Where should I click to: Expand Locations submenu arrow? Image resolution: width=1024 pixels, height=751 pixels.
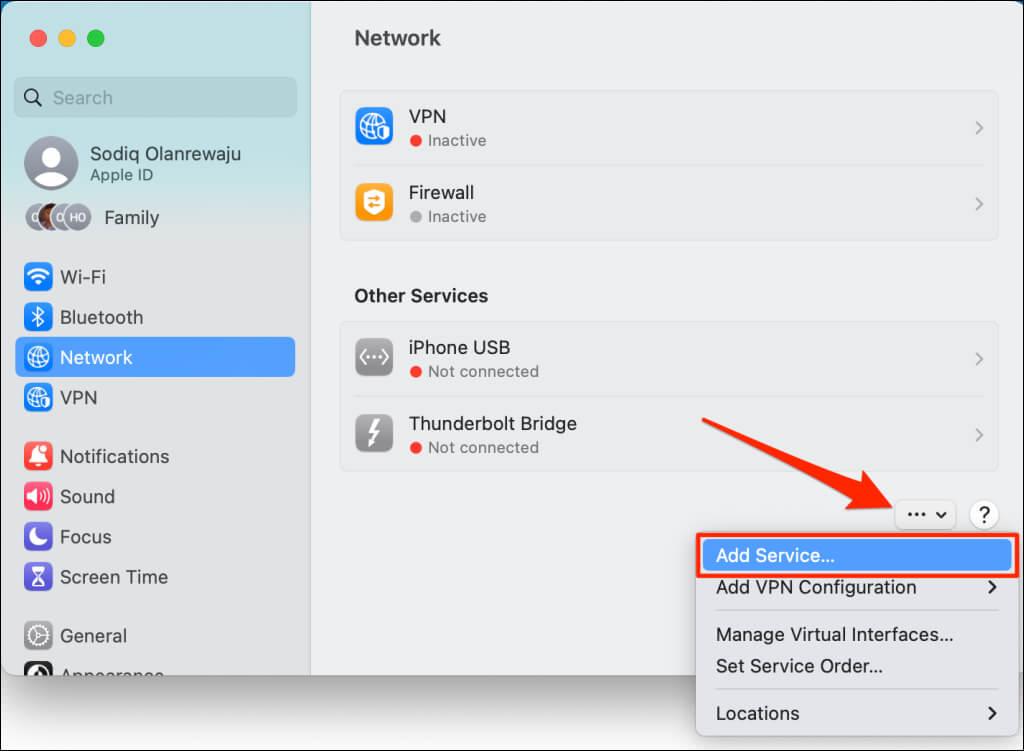(992, 713)
